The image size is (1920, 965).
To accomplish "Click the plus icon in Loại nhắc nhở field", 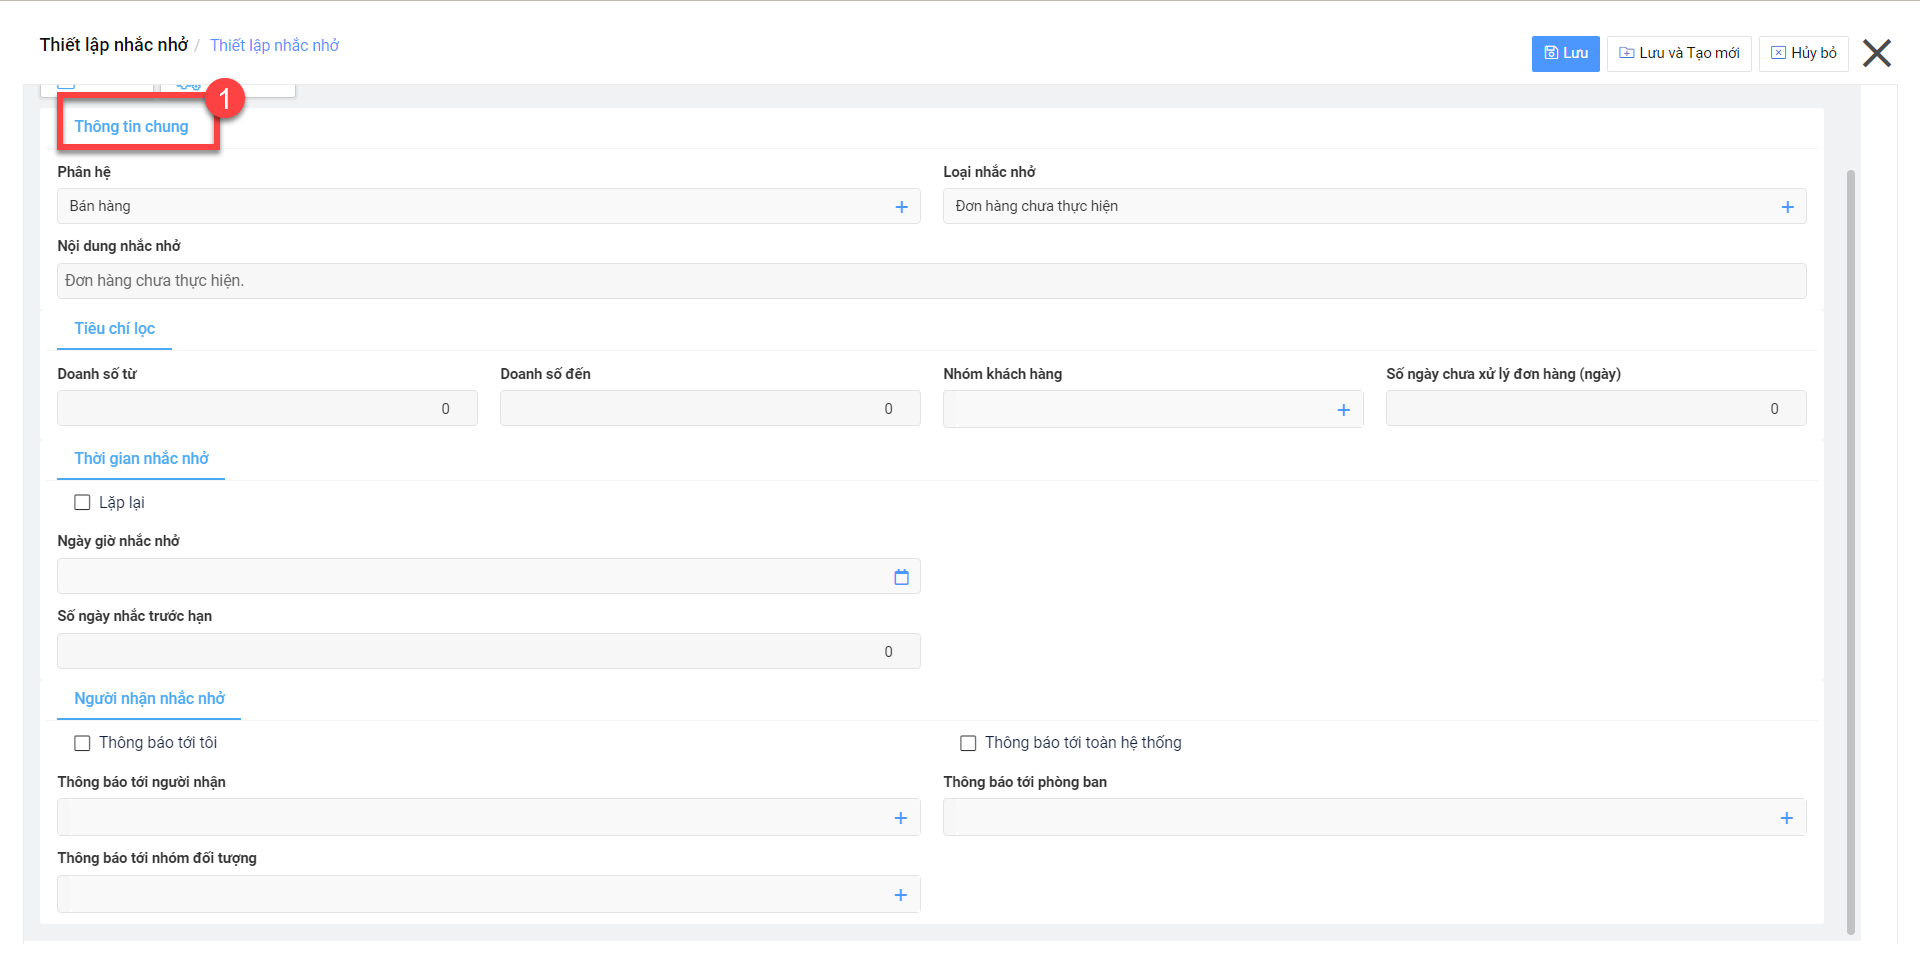I will click(x=1787, y=207).
